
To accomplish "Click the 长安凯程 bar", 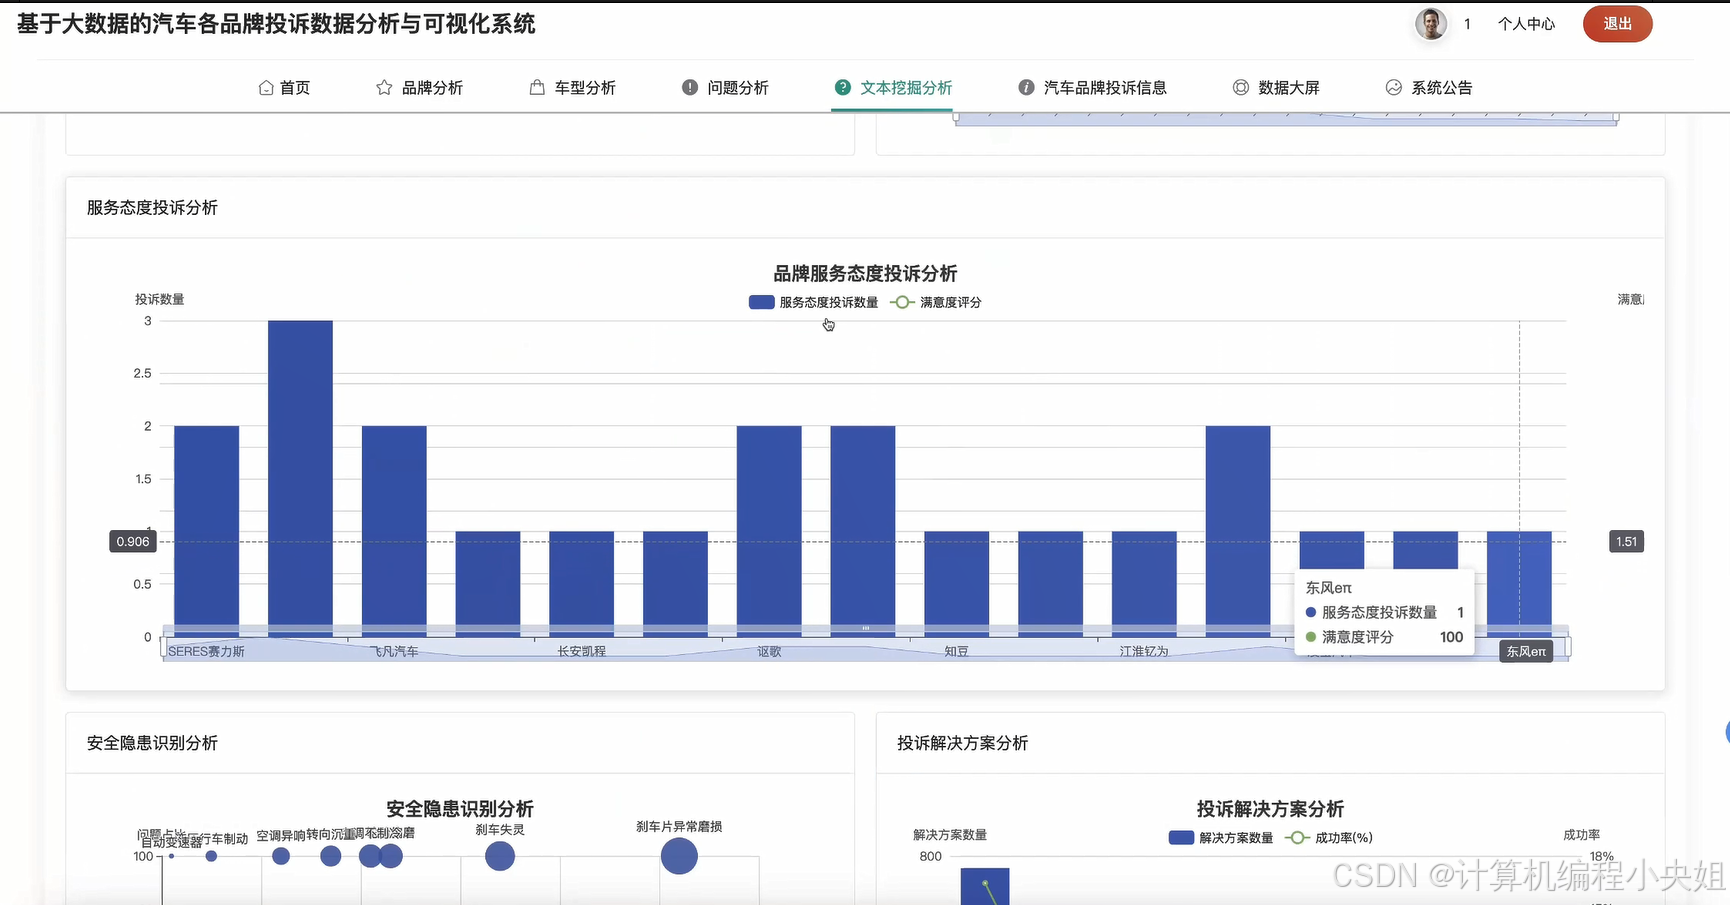I will (x=581, y=584).
